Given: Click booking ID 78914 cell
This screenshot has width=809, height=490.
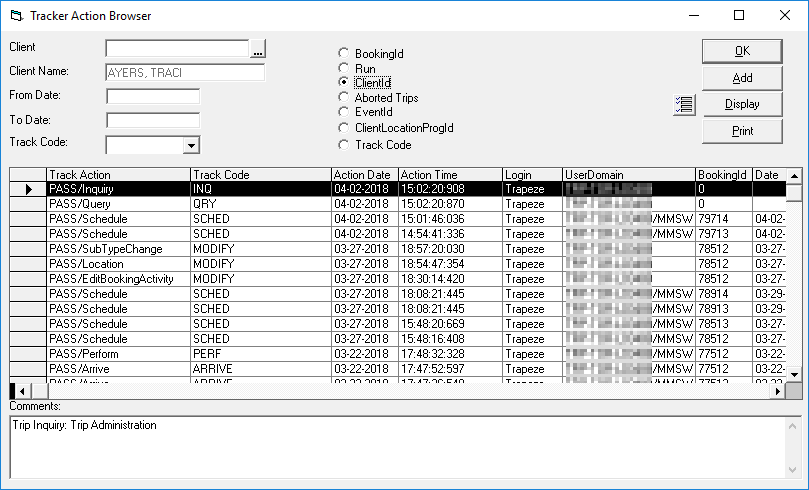Looking at the screenshot, I should (724, 293).
